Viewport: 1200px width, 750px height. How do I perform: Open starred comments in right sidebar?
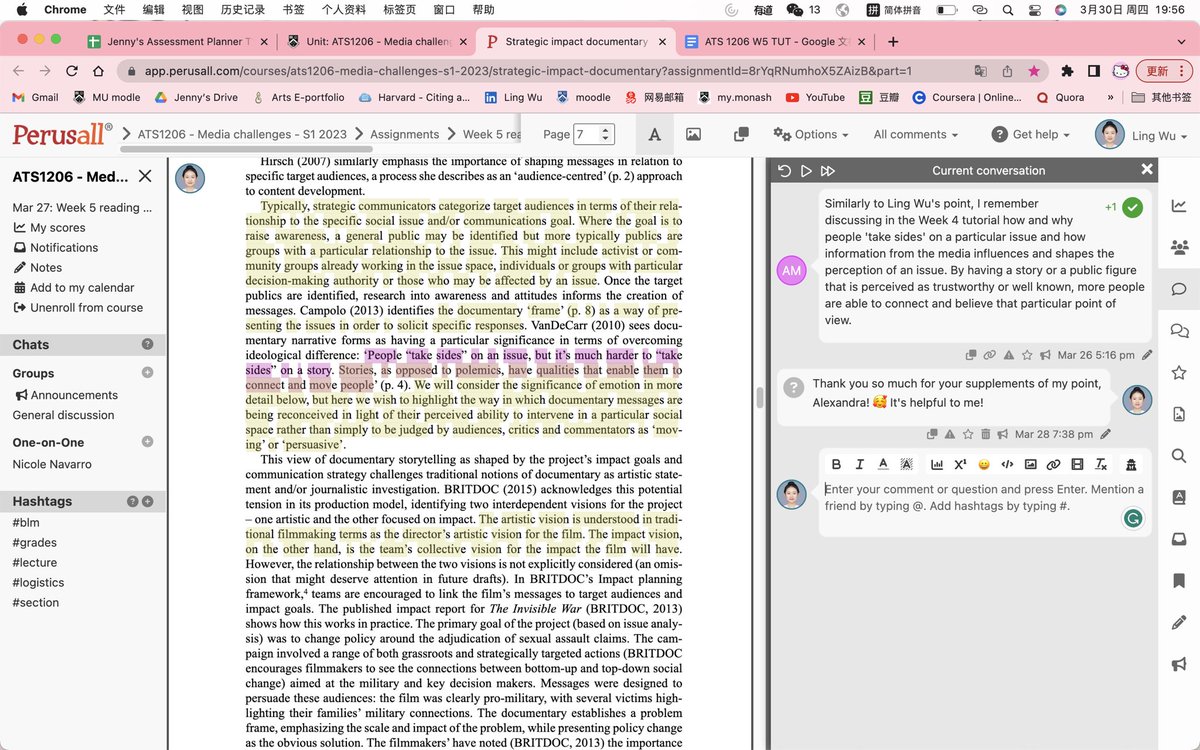pos(1179,373)
